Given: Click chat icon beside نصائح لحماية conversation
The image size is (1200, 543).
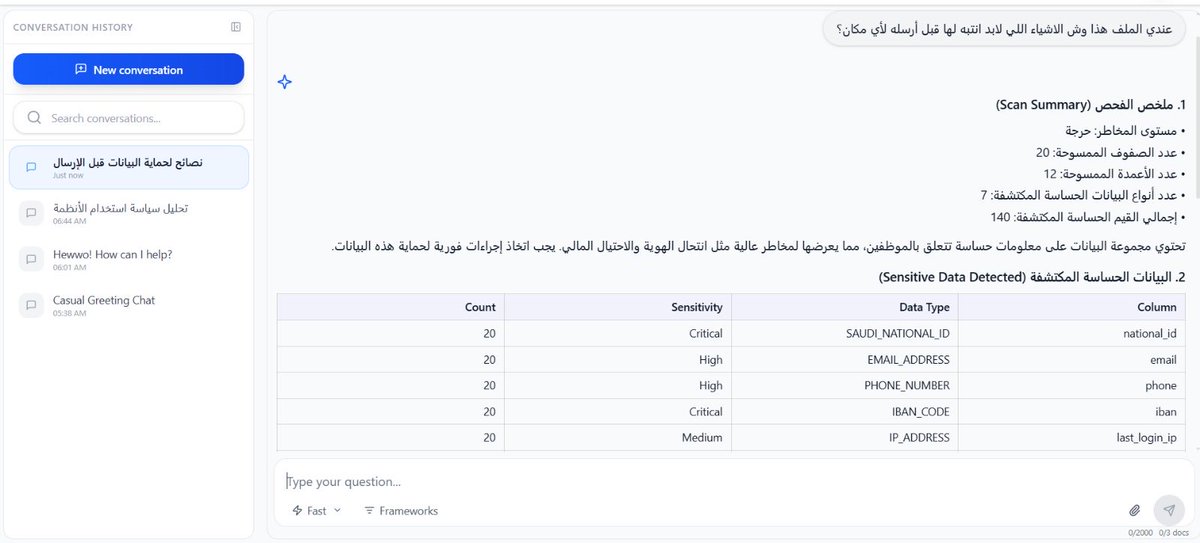Looking at the screenshot, I should pyautogui.click(x=31, y=167).
